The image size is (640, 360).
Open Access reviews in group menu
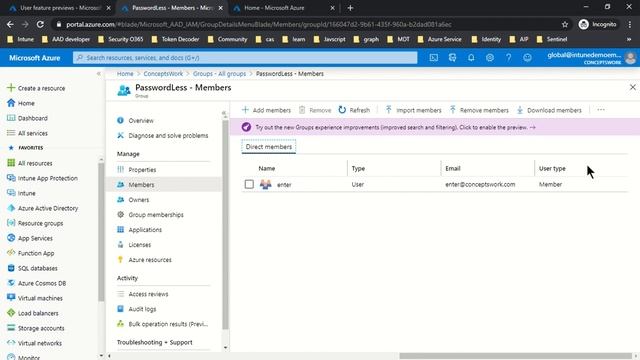point(148,294)
